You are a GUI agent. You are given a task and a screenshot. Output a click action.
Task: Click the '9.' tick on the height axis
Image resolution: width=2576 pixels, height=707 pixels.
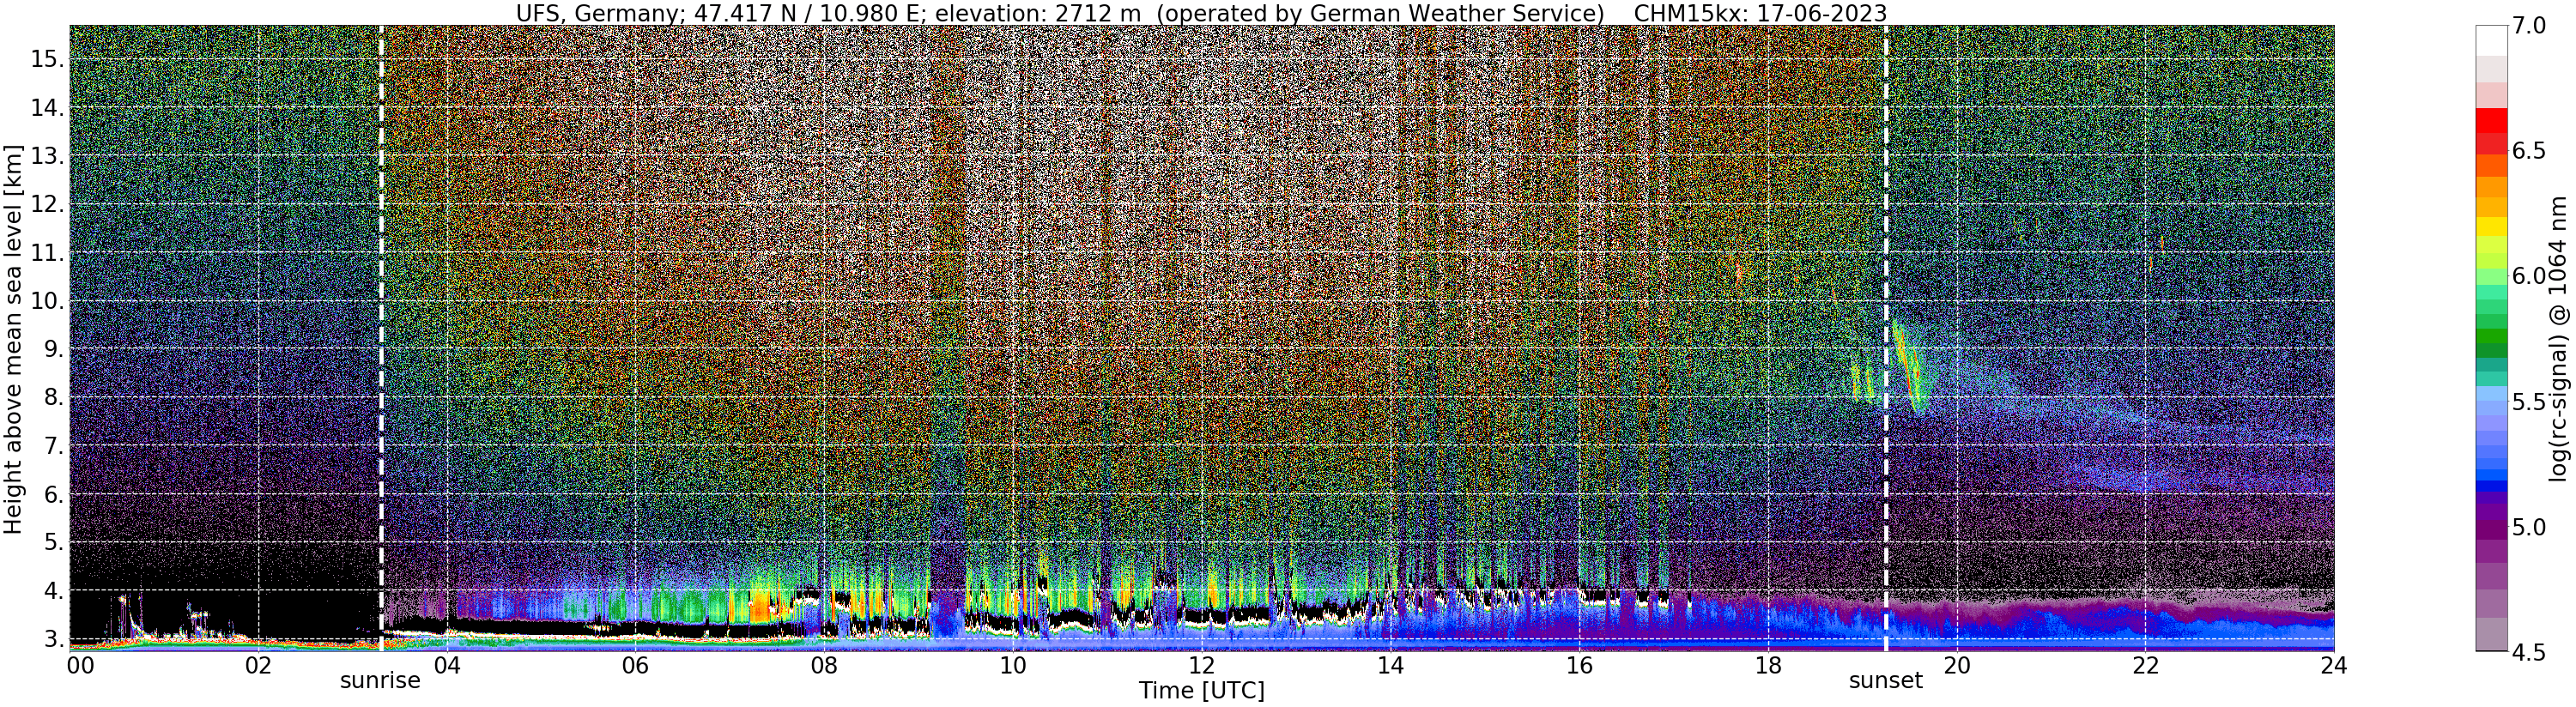pyautogui.click(x=53, y=350)
